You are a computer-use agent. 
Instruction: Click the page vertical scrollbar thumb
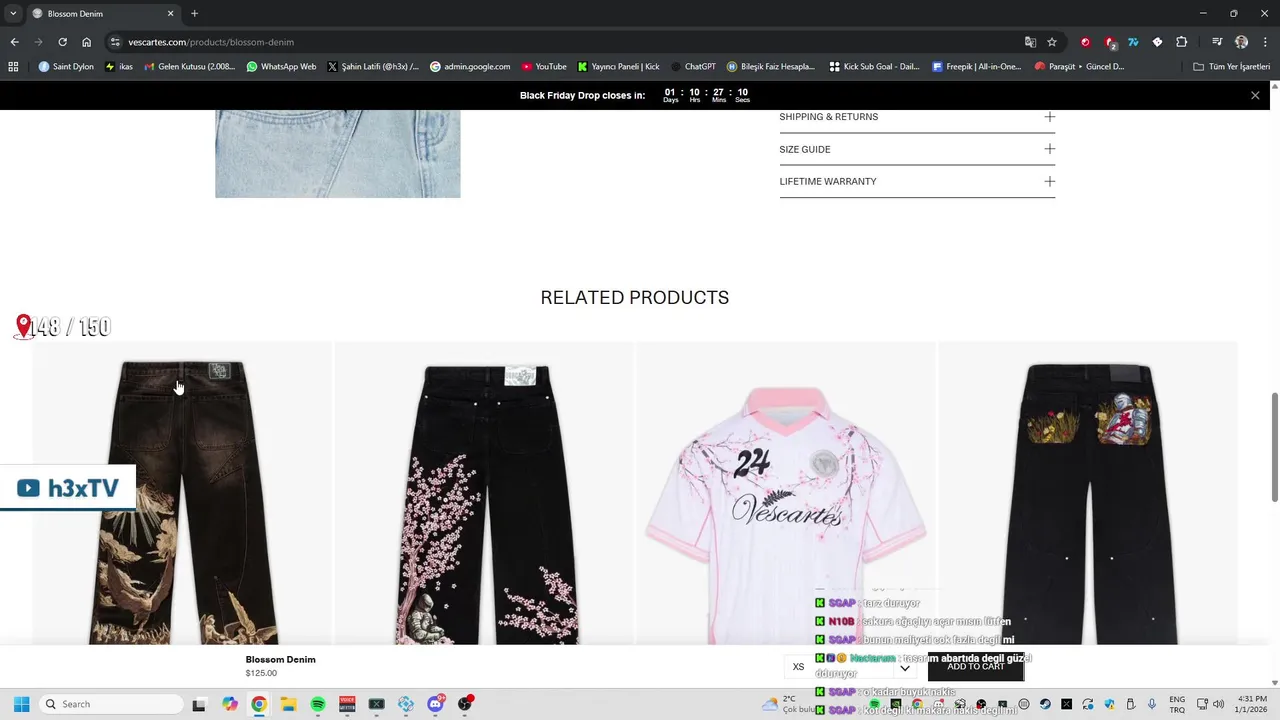[x=1274, y=447]
